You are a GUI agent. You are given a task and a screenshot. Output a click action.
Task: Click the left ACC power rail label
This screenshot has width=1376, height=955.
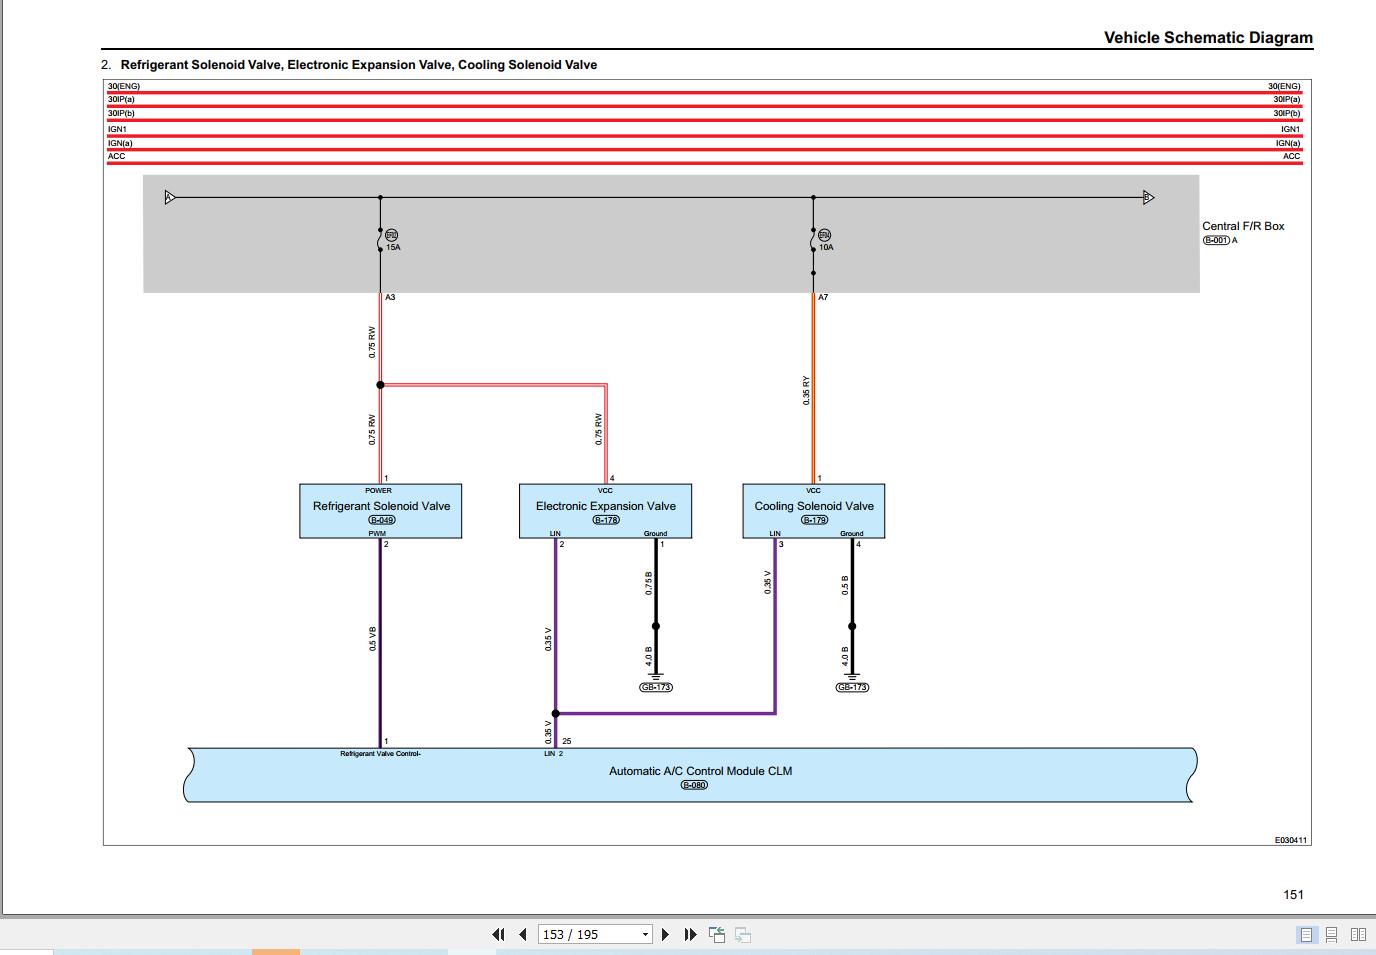click(x=117, y=156)
